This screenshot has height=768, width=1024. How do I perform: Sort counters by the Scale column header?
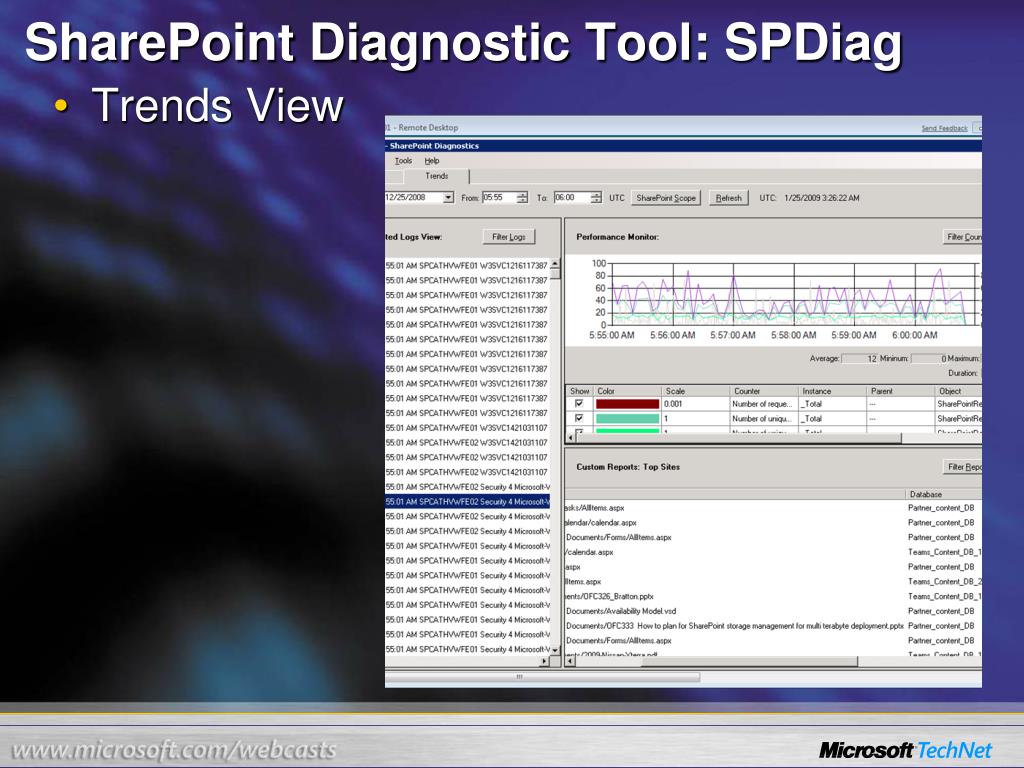[696, 391]
